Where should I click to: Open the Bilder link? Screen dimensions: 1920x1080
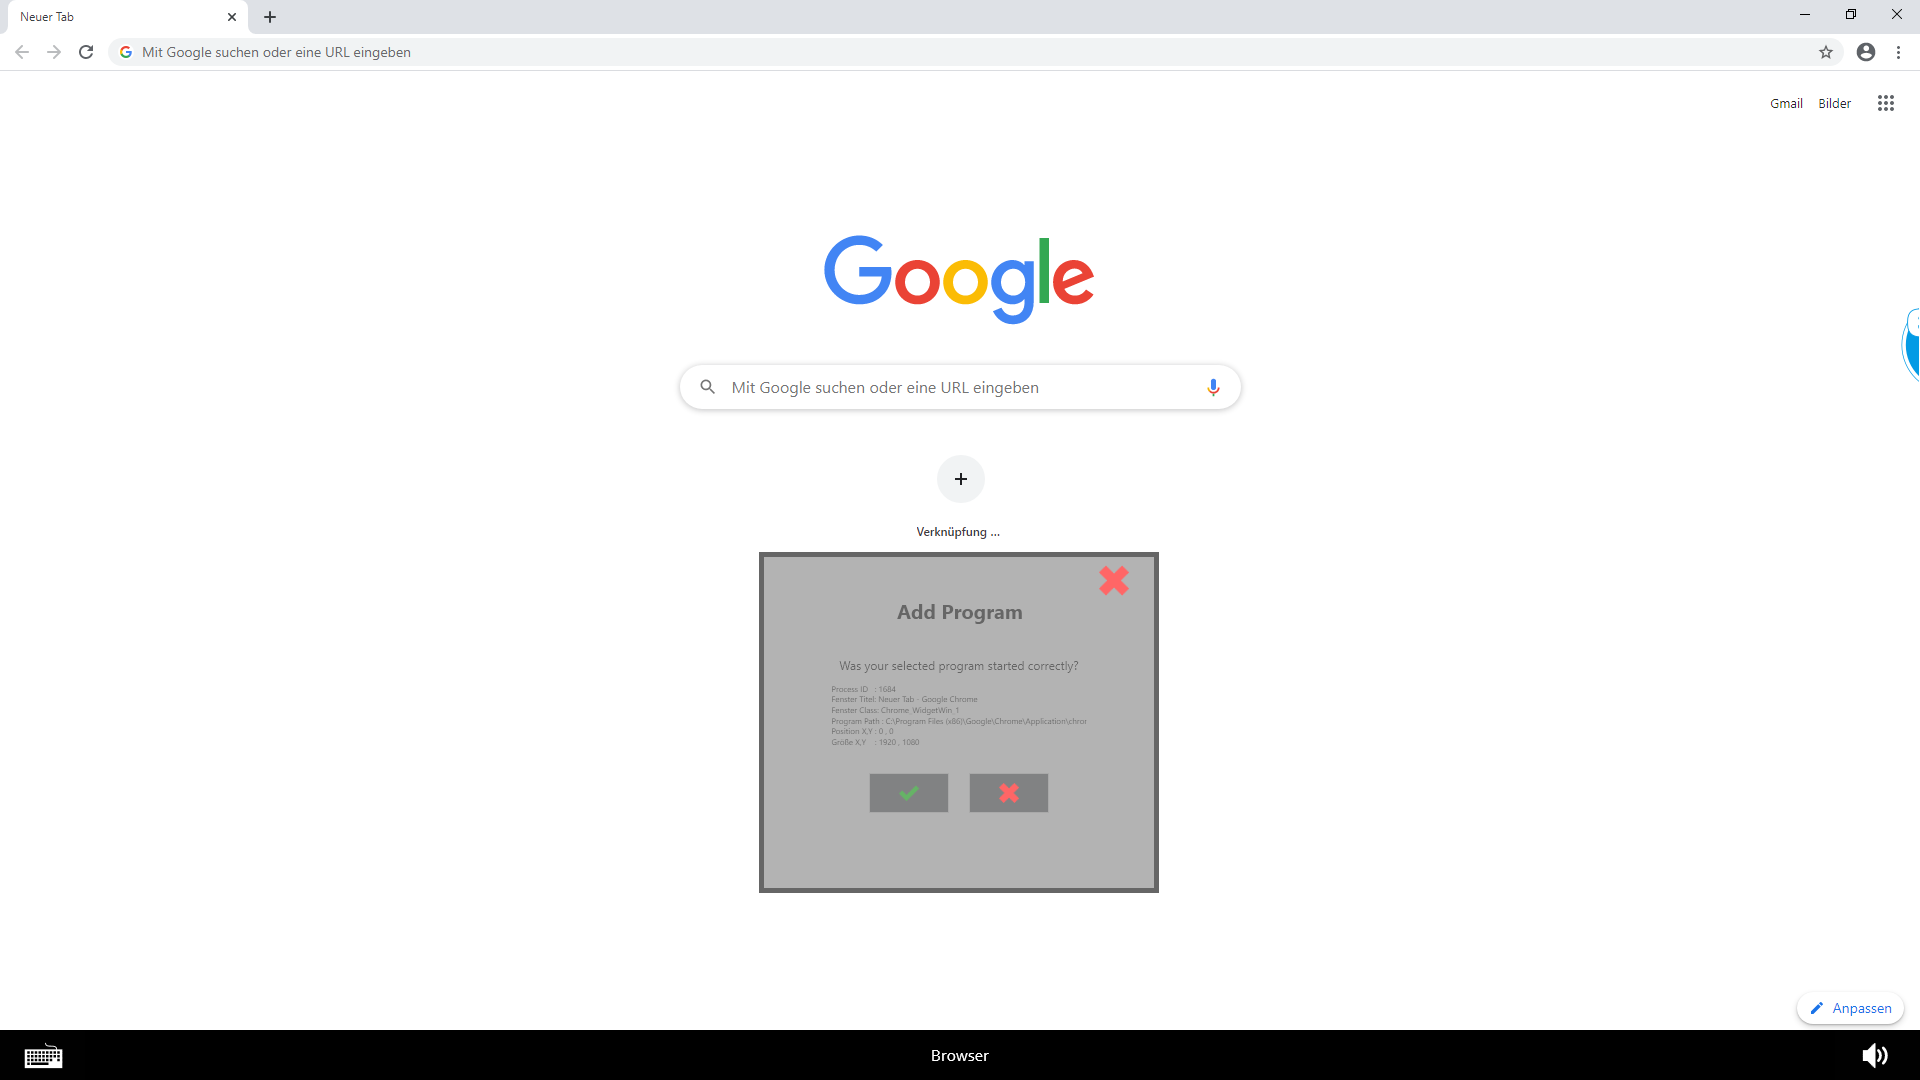pos(1834,103)
